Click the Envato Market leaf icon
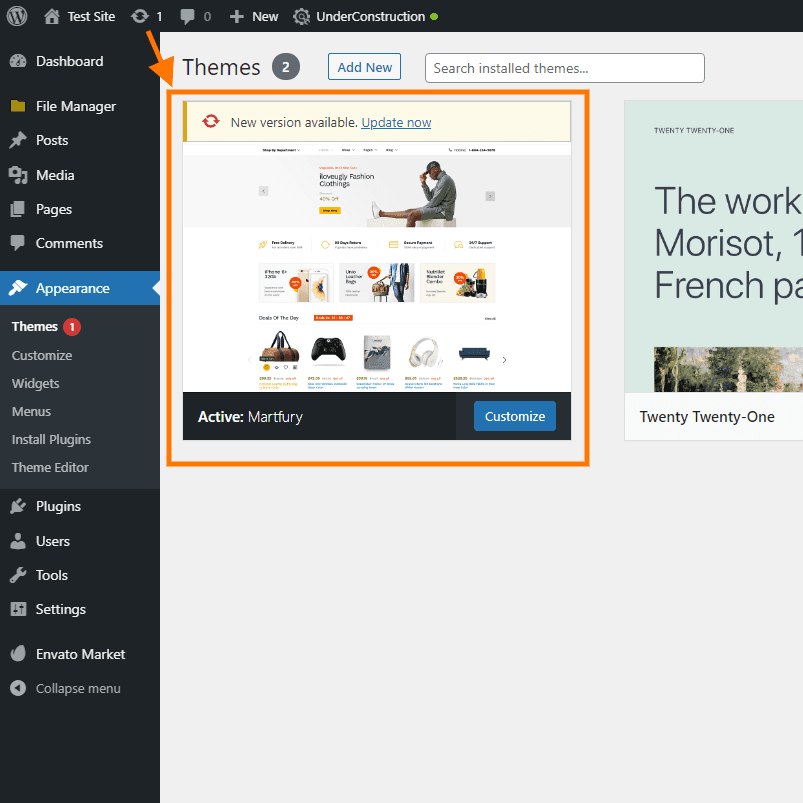Image resolution: width=803 pixels, height=803 pixels. 18,653
